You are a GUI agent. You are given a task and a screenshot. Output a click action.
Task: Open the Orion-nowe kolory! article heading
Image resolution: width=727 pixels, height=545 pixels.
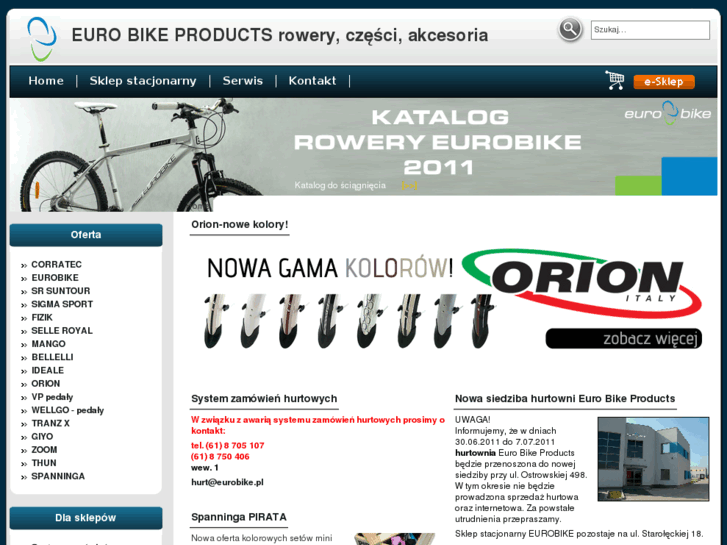coord(240,224)
